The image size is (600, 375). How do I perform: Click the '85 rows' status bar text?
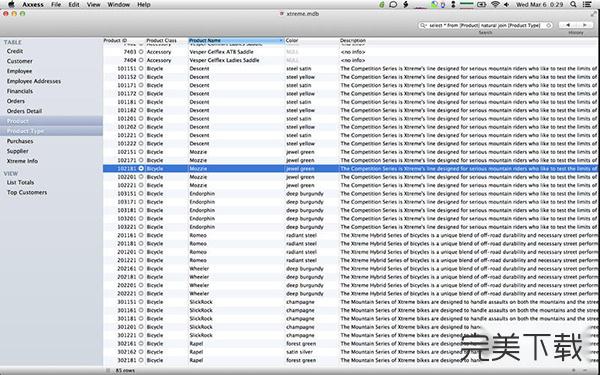pyautogui.click(x=125, y=370)
